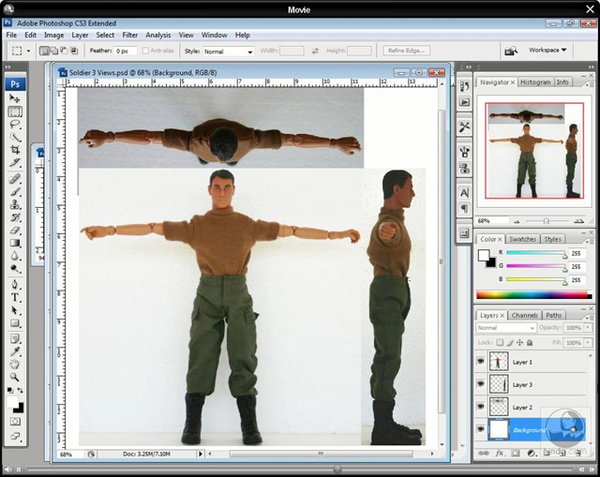Open the File menu
Image resolution: width=600 pixels, height=477 pixels.
pyautogui.click(x=11, y=35)
